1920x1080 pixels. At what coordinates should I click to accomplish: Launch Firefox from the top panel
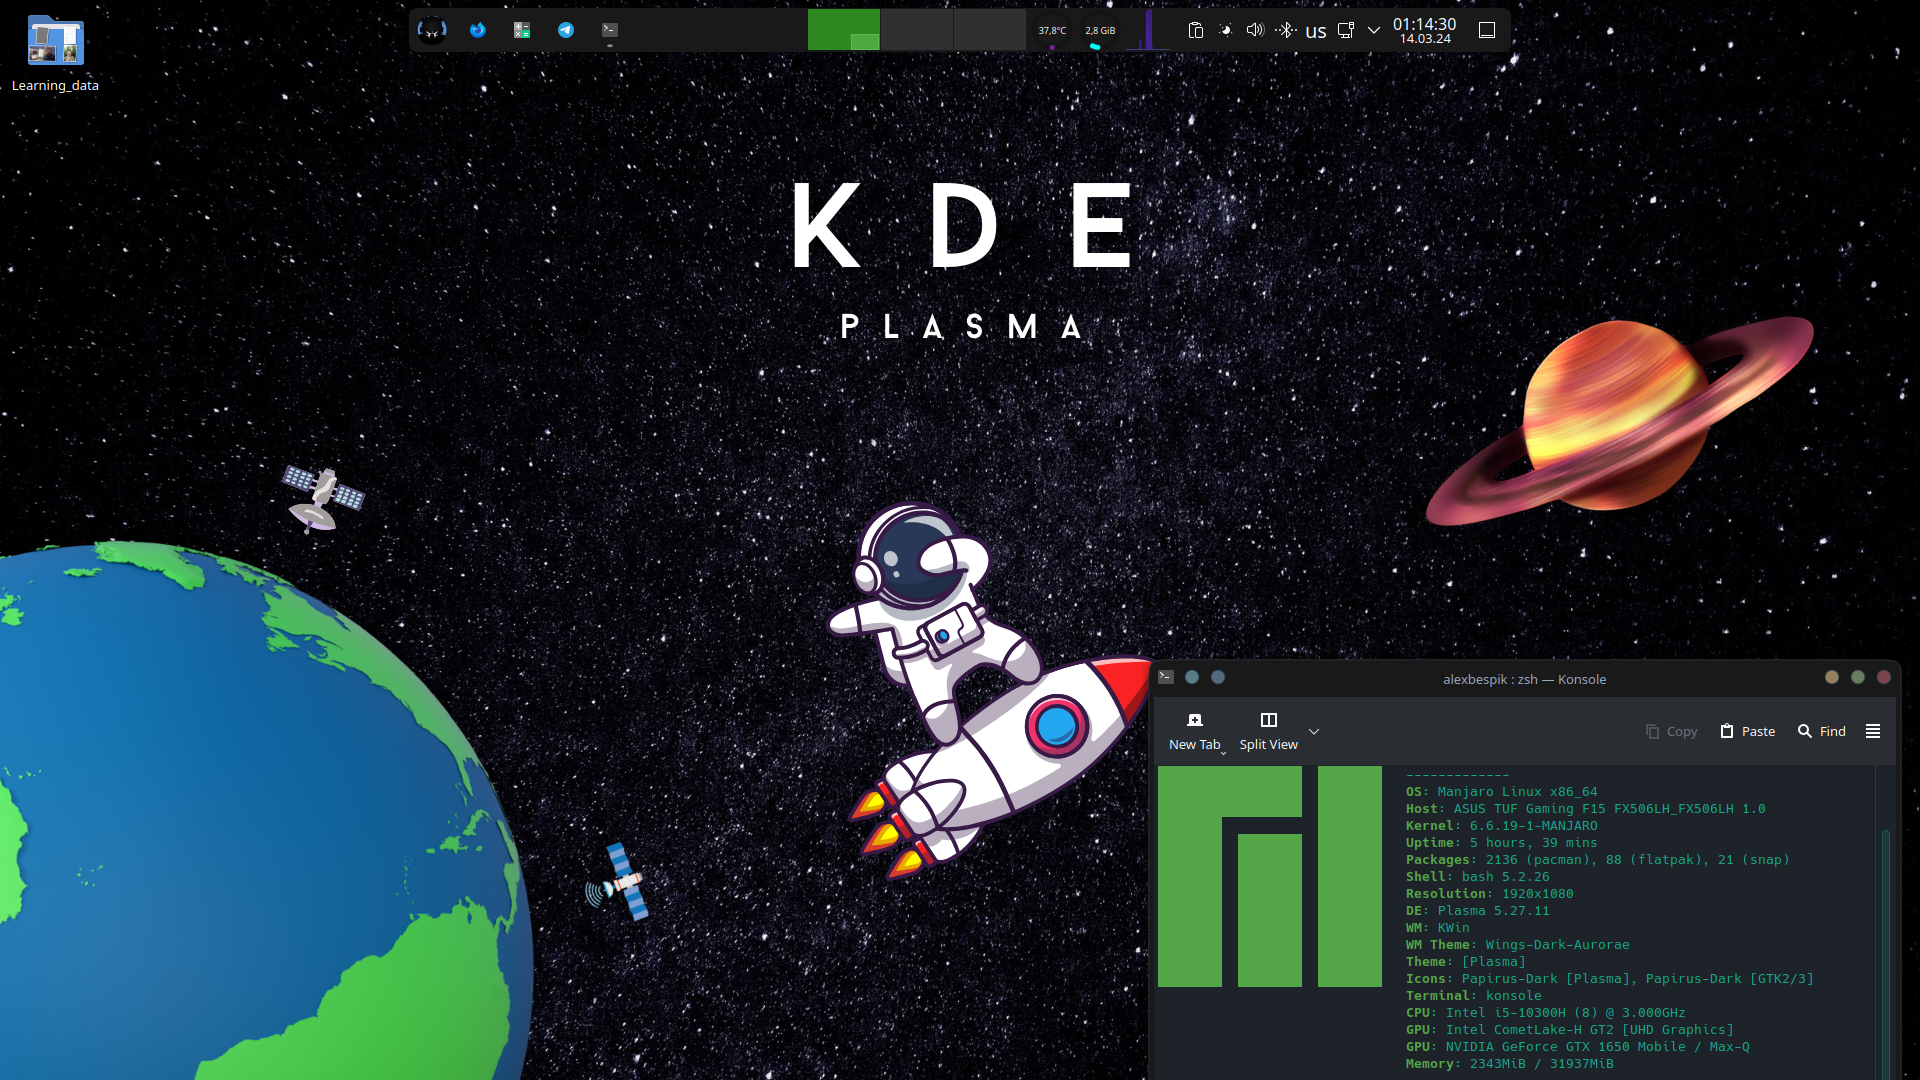tap(478, 30)
